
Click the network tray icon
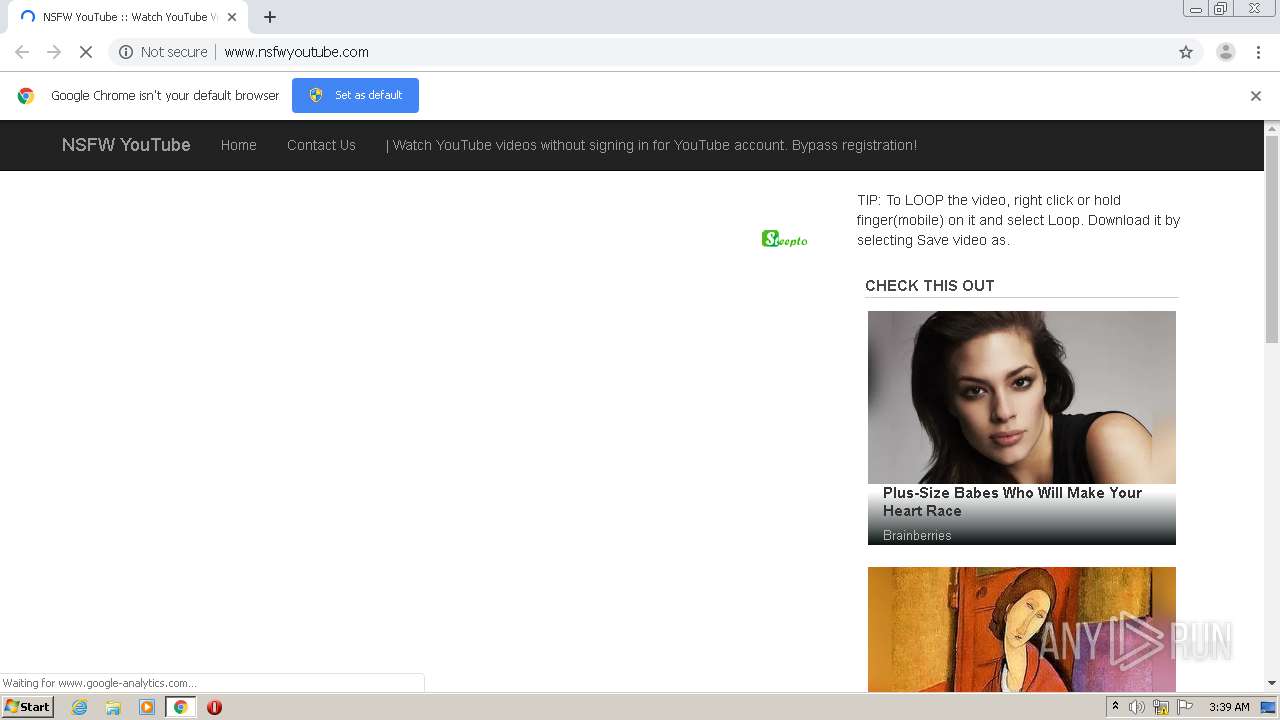[x=1161, y=707]
